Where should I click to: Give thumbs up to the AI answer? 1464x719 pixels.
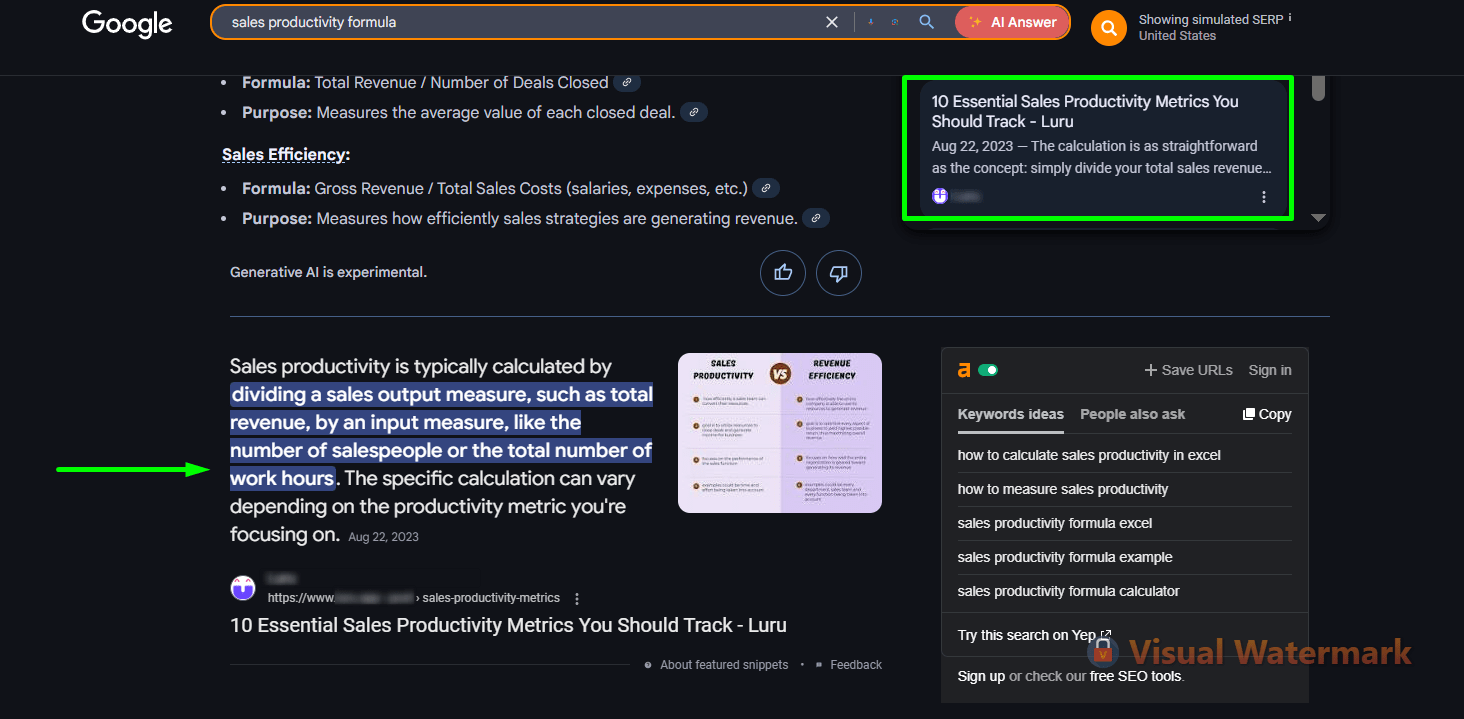[783, 273]
